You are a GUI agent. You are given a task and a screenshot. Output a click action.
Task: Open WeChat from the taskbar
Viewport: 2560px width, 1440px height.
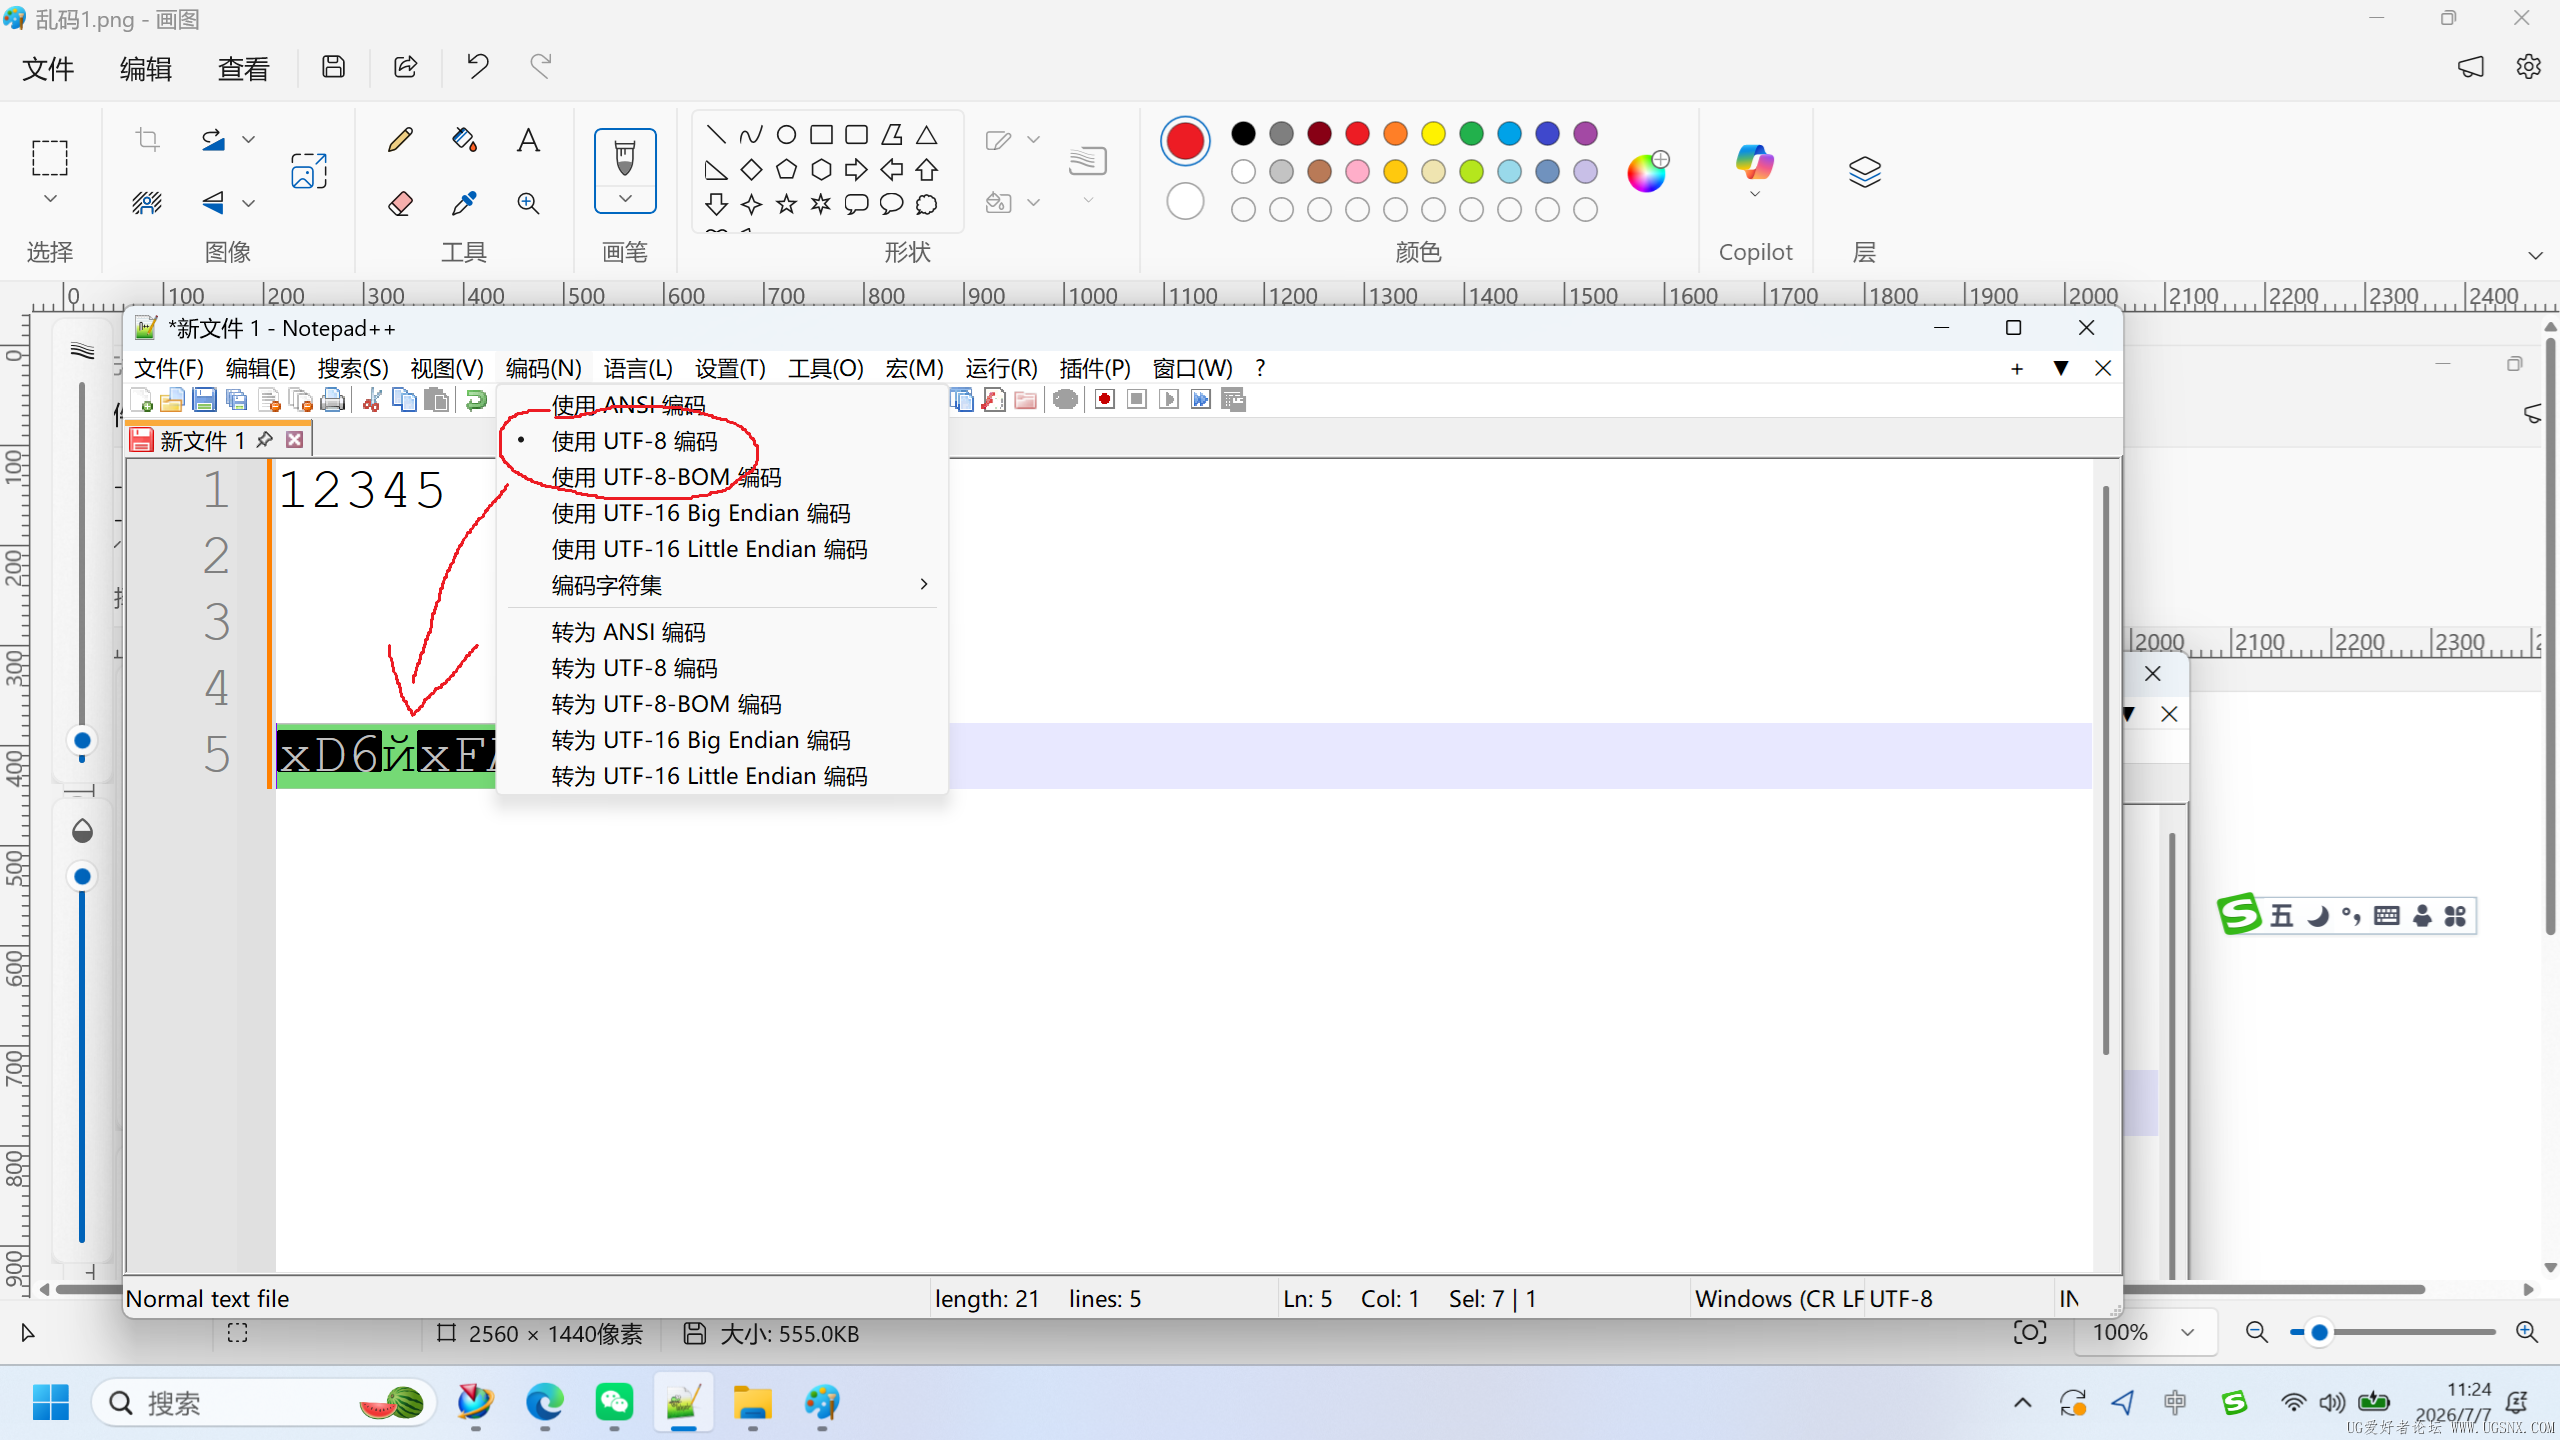coord(614,1403)
